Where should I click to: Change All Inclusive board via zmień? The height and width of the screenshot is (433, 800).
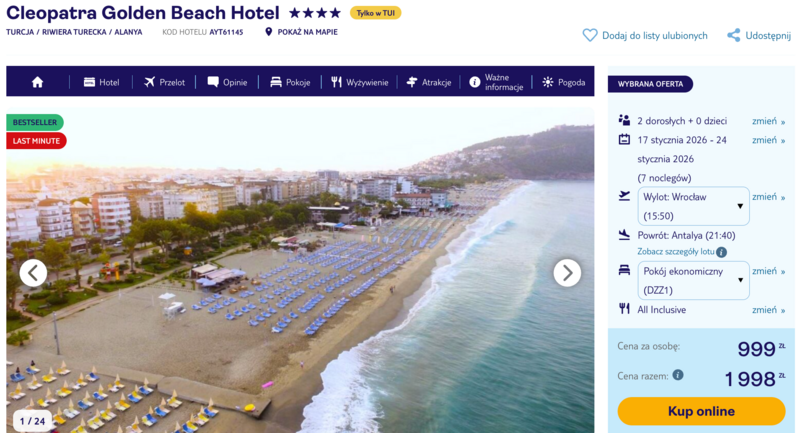(768, 310)
